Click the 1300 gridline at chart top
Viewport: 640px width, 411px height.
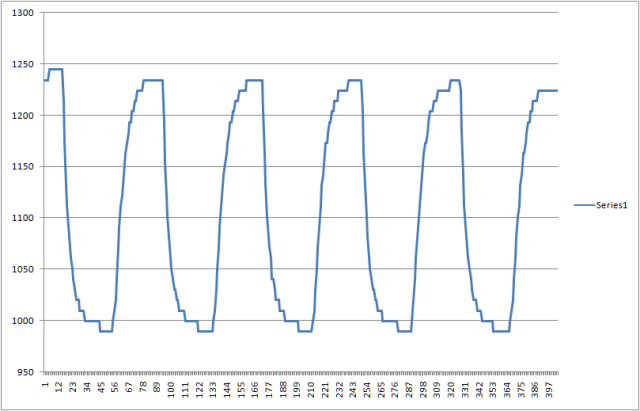pyautogui.click(x=300, y=13)
